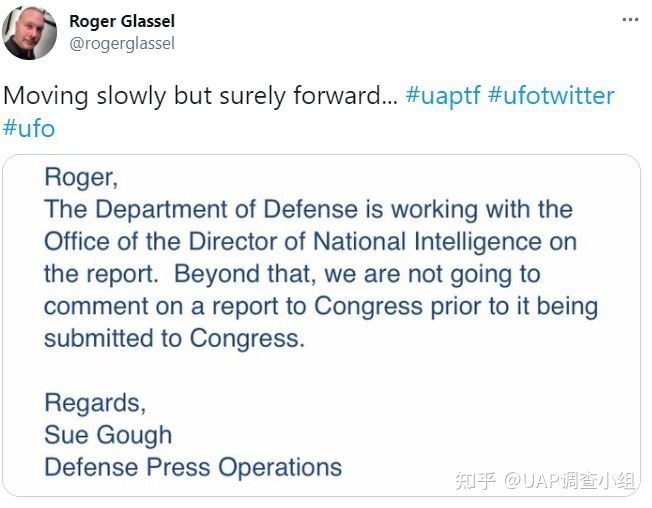Click the "Regards," sign-off text
The width and height of the screenshot is (652, 508).
(x=95, y=403)
